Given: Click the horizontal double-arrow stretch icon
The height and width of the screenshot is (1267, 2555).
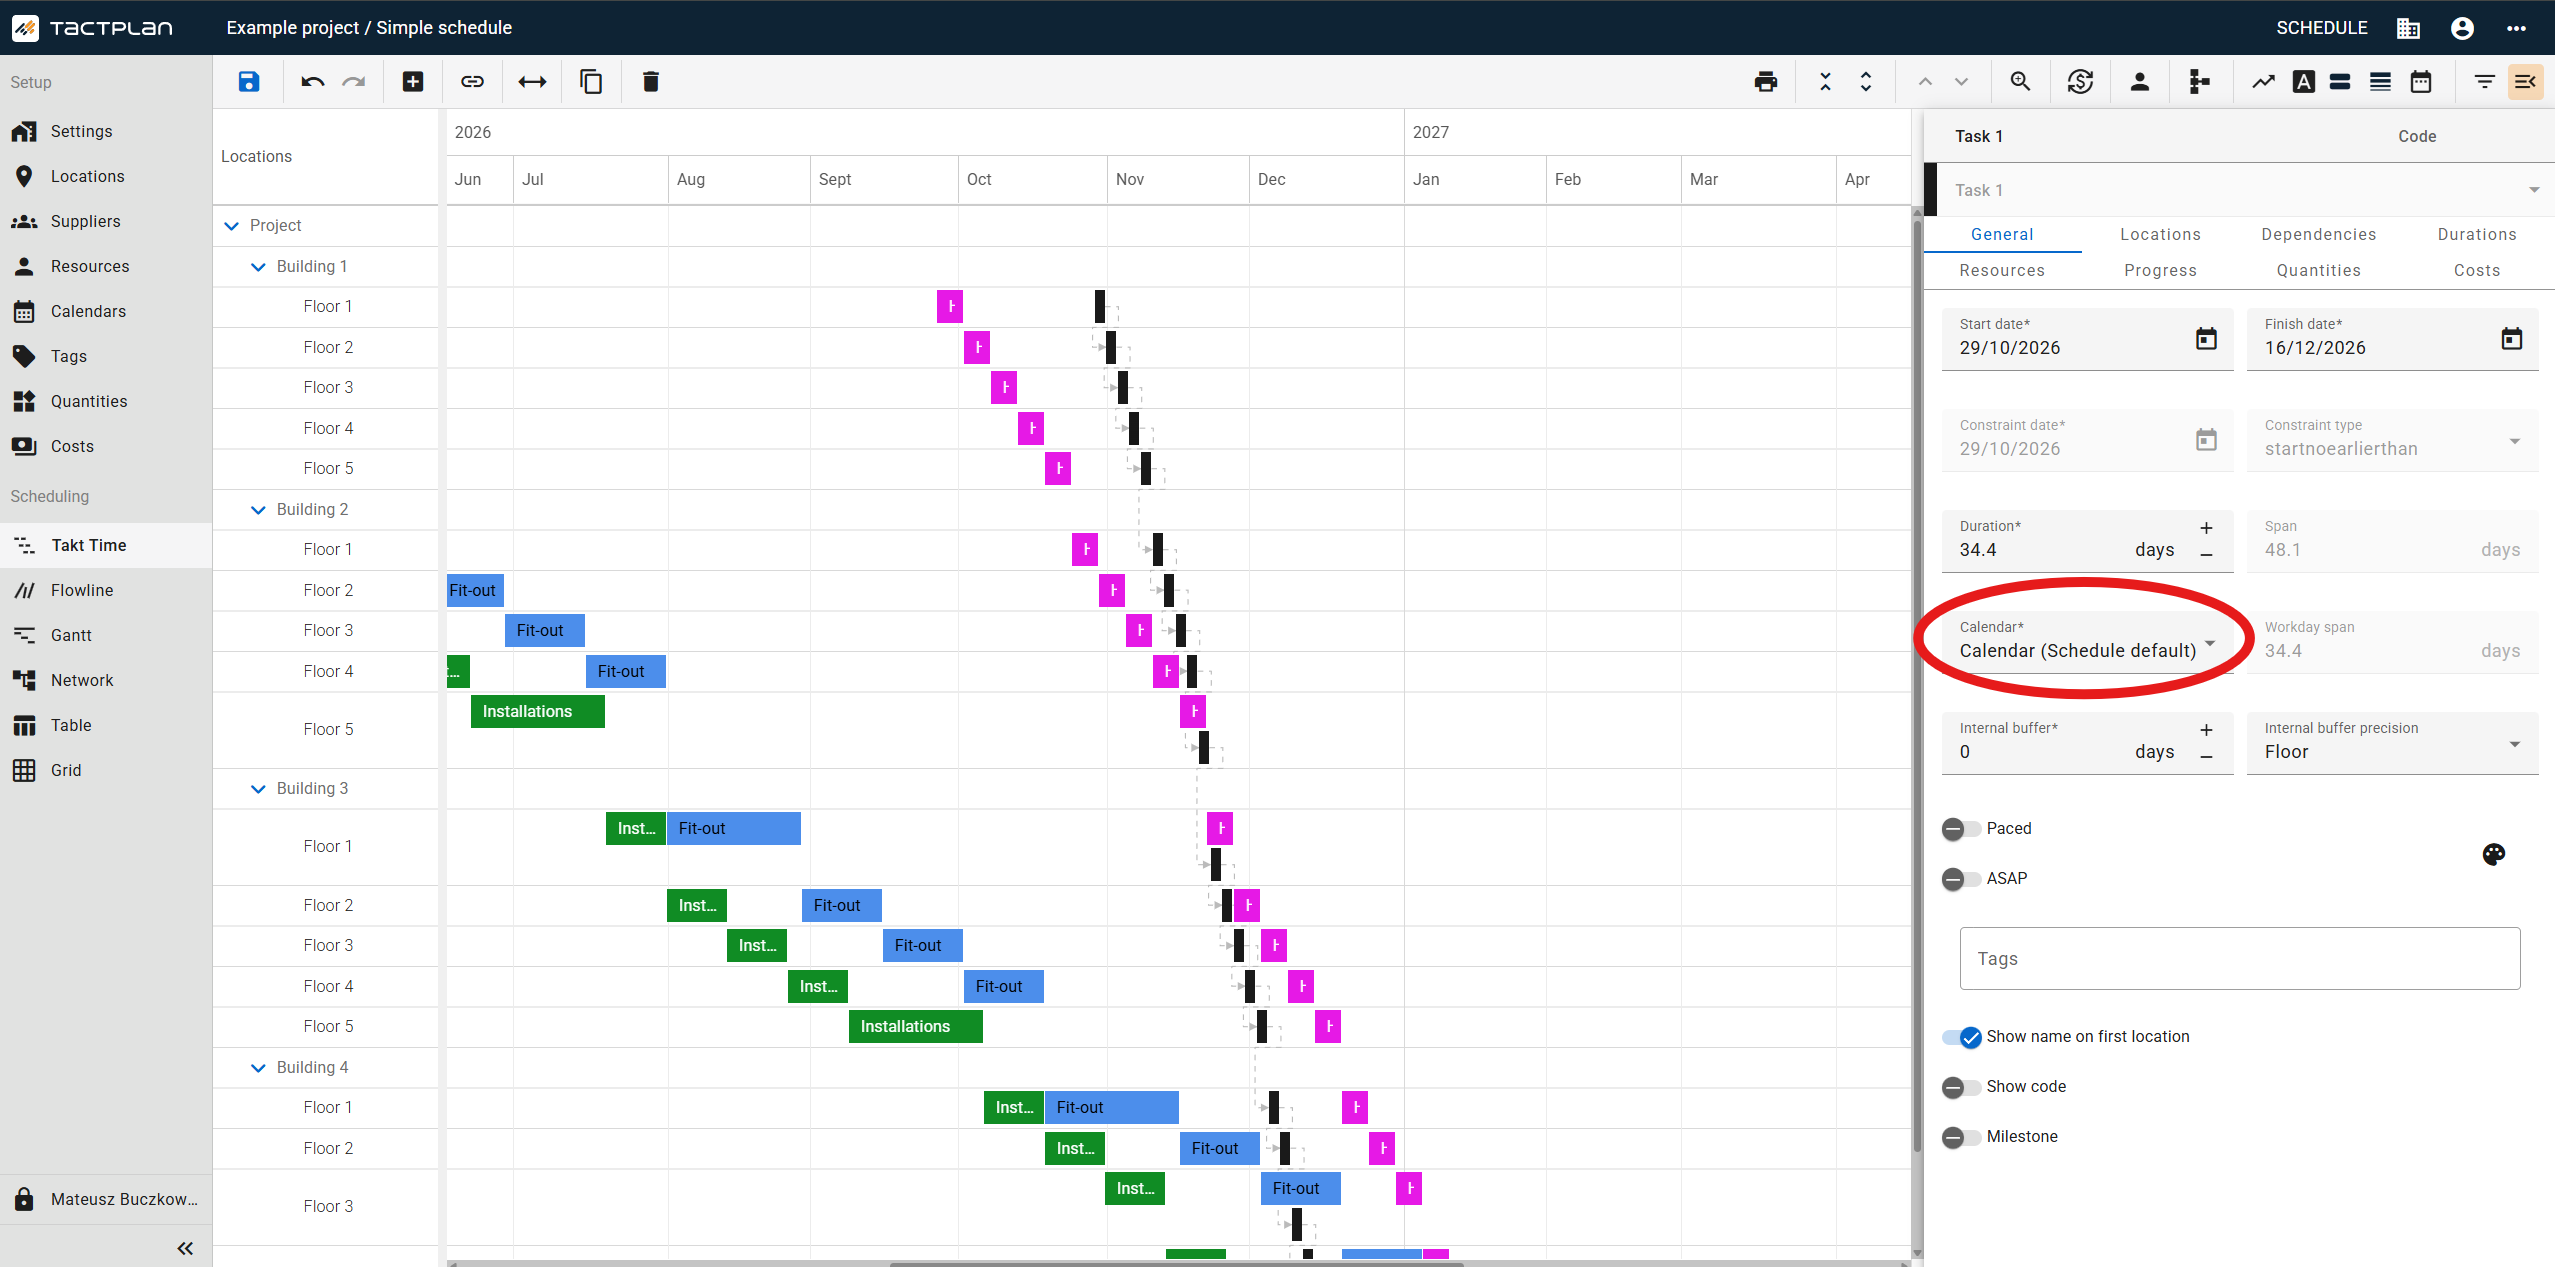Looking at the screenshot, I should [532, 82].
